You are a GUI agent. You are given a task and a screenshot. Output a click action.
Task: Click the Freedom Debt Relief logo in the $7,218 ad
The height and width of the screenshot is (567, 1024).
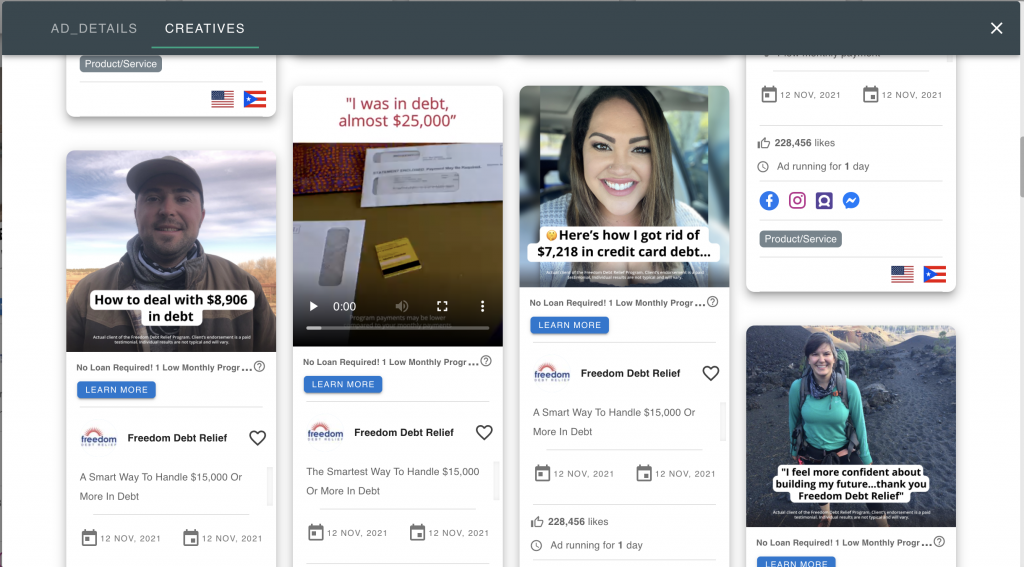[552, 373]
